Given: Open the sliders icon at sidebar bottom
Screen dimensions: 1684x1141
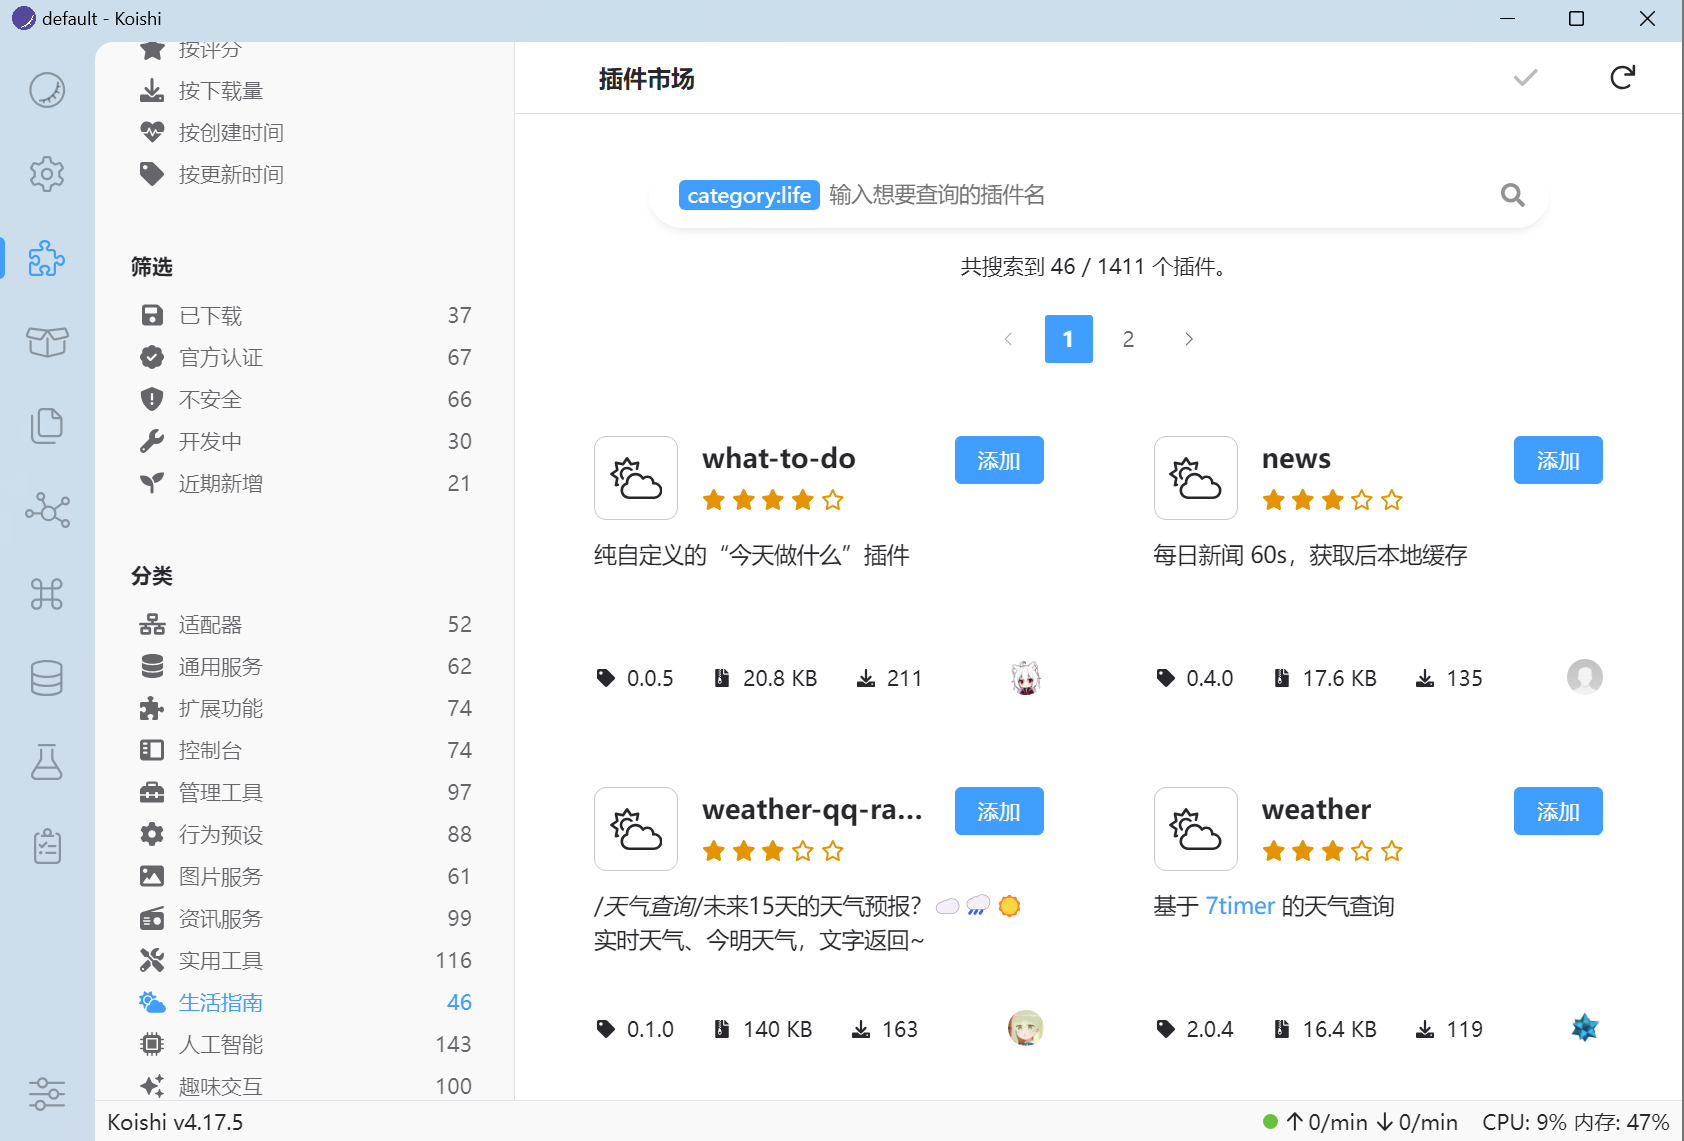Looking at the screenshot, I should (x=47, y=1094).
